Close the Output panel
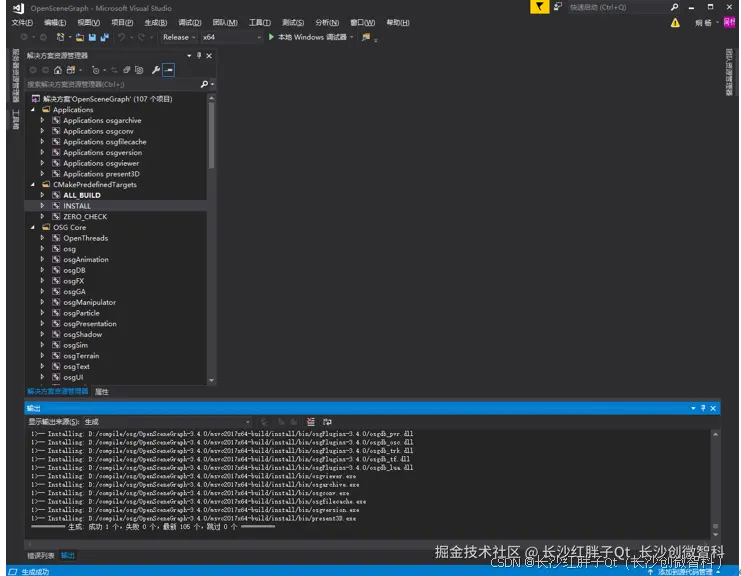This screenshot has height=576, width=741. [713, 408]
